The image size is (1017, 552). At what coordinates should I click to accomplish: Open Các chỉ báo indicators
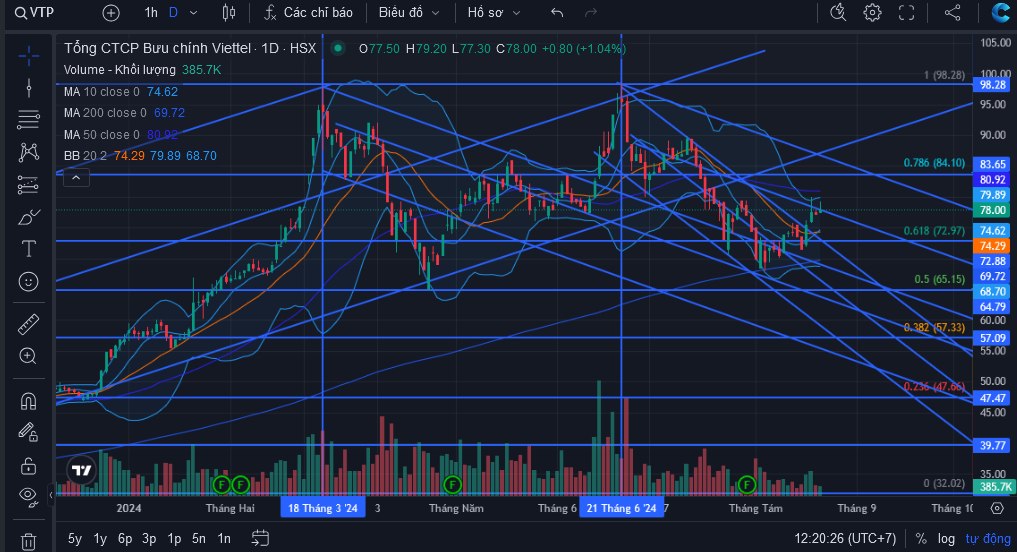pyautogui.click(x=308, y=12)
